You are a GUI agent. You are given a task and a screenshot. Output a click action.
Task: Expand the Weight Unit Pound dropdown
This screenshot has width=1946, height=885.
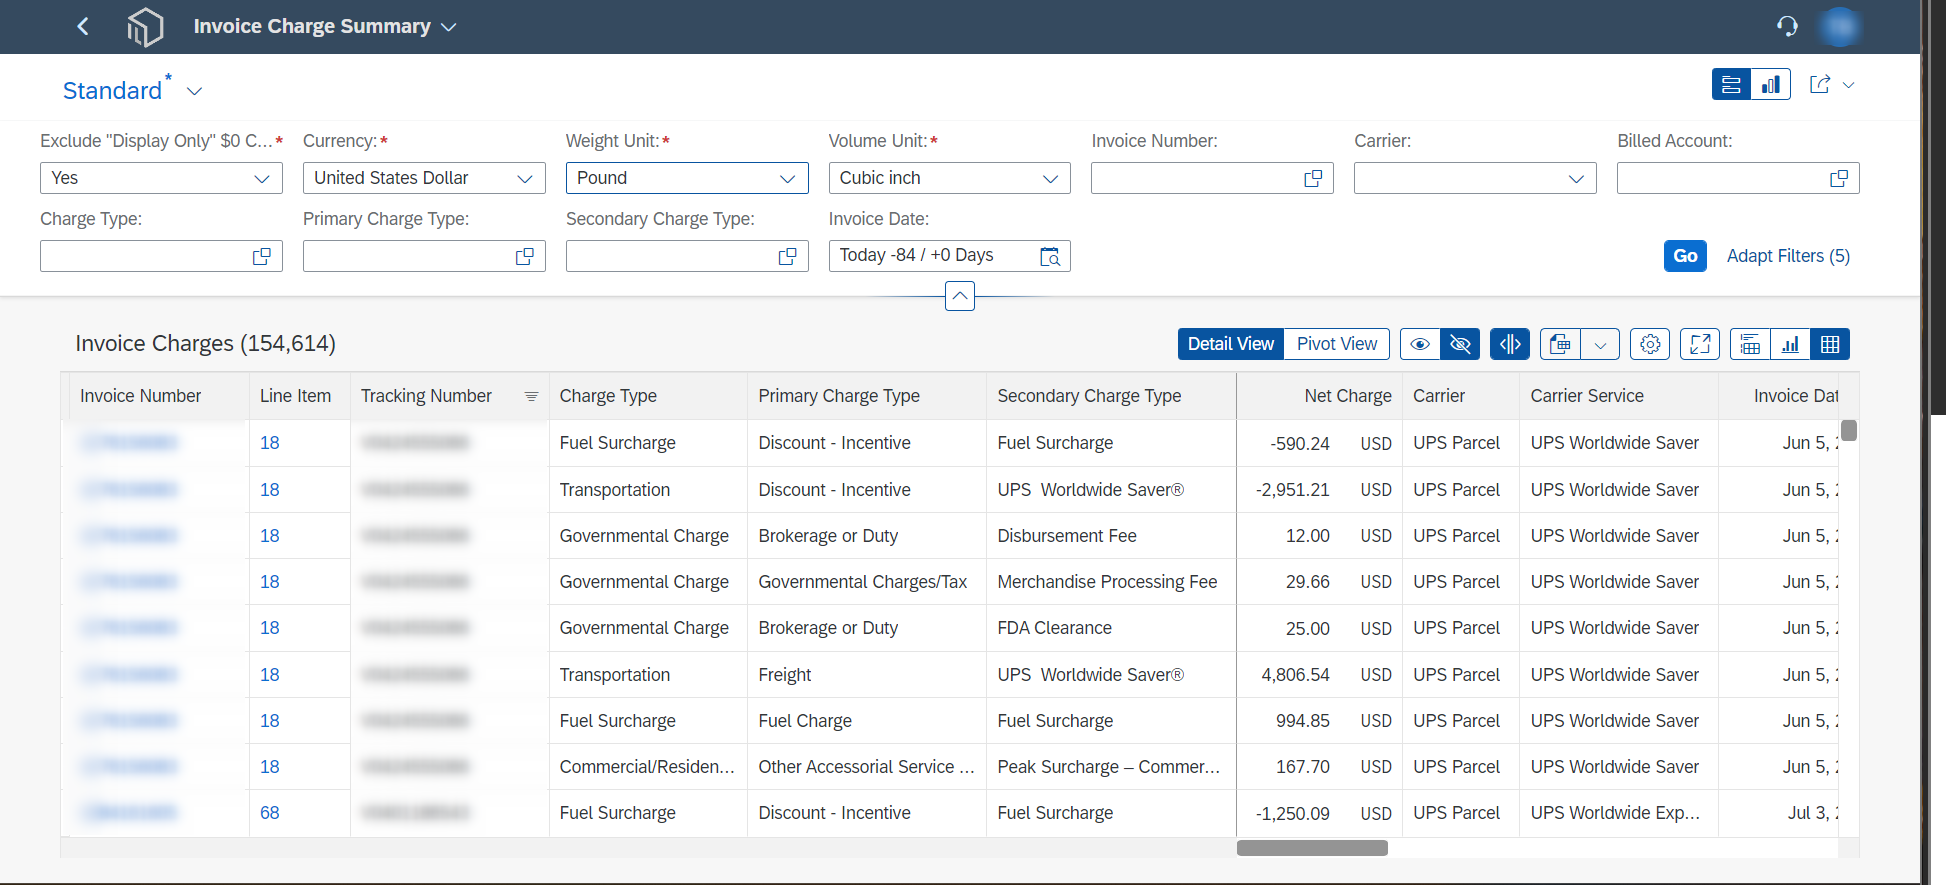(687, 178)
